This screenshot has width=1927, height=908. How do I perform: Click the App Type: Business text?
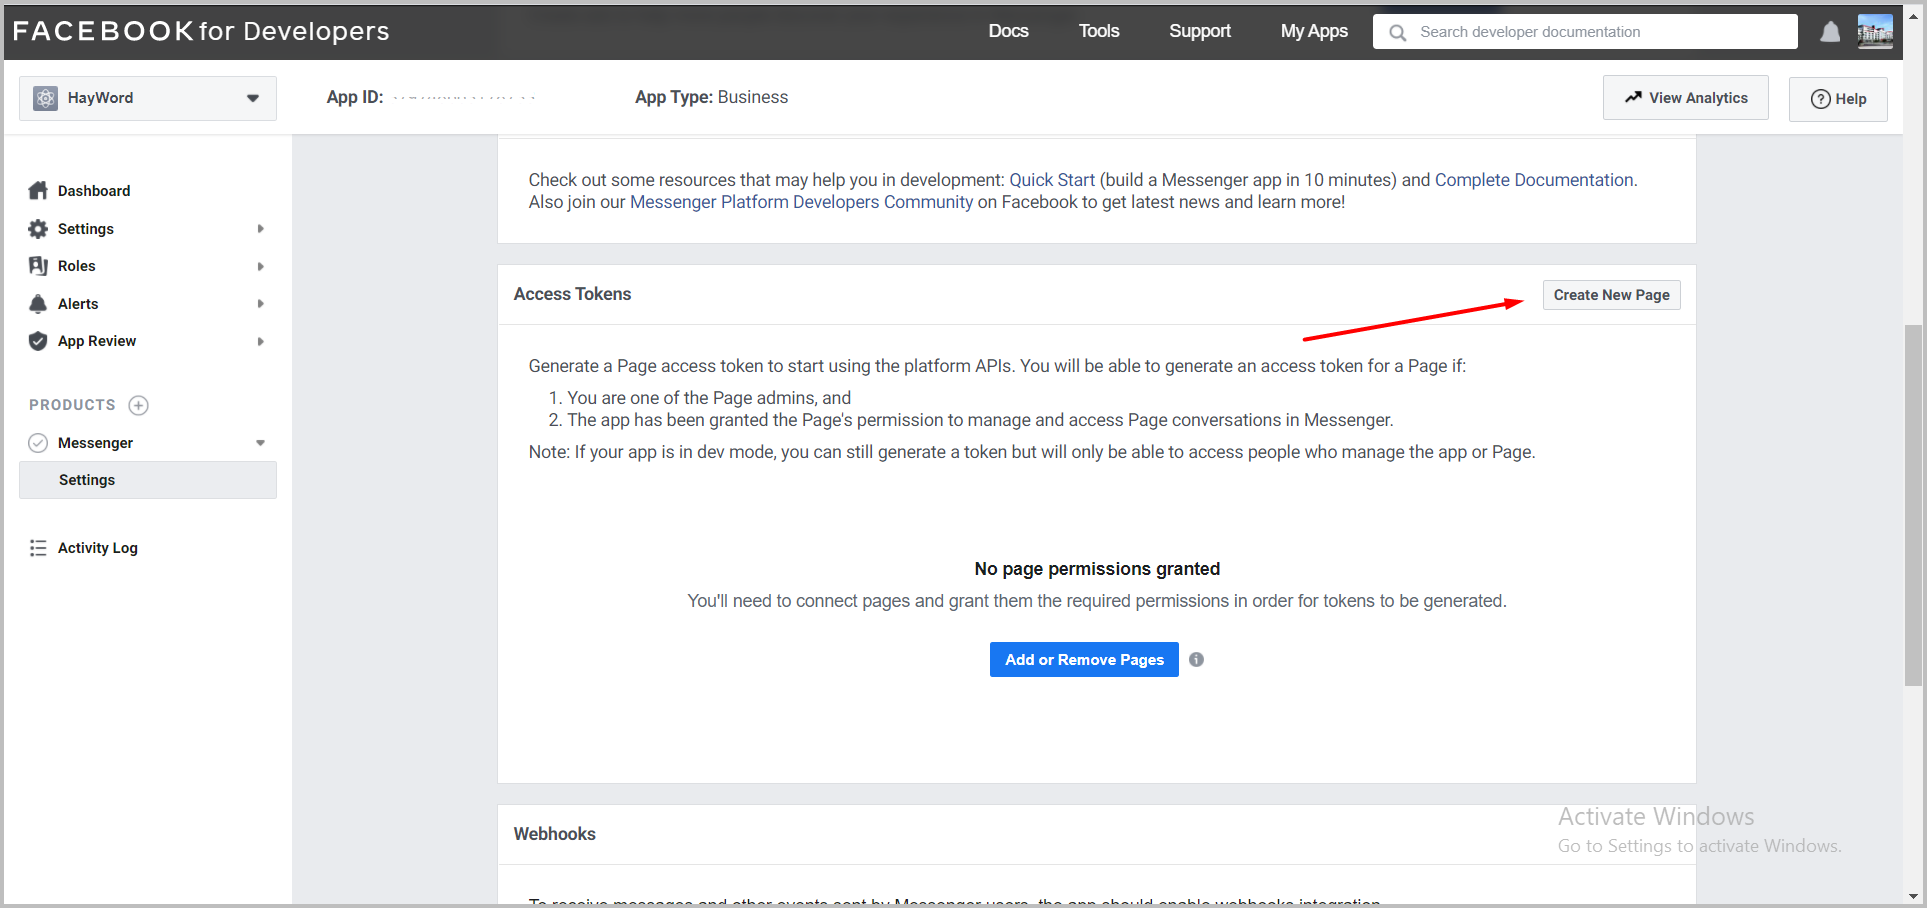(711, 97)
